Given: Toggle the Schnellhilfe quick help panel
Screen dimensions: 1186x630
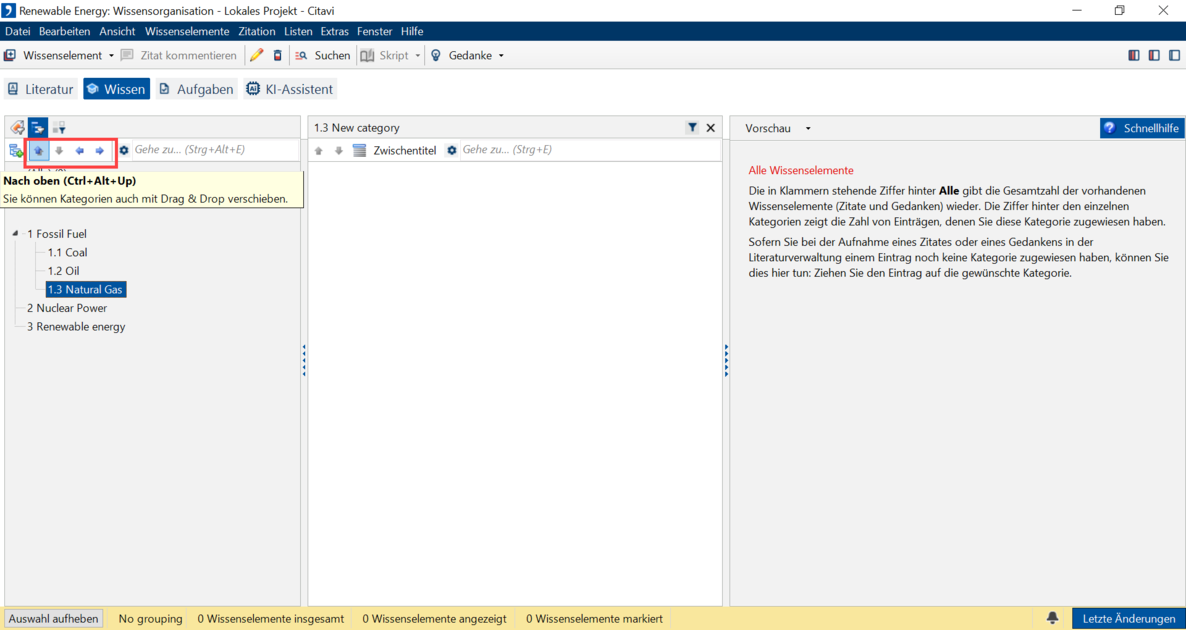Looking at the screenshot, I should point(1141,128).
